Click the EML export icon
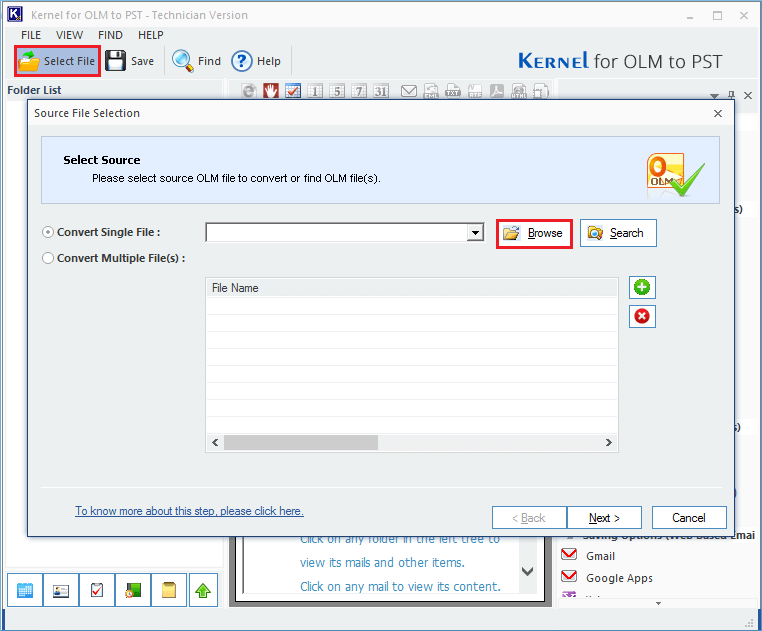The width and height of the screenshot is (762, 631). pos(431,91)
